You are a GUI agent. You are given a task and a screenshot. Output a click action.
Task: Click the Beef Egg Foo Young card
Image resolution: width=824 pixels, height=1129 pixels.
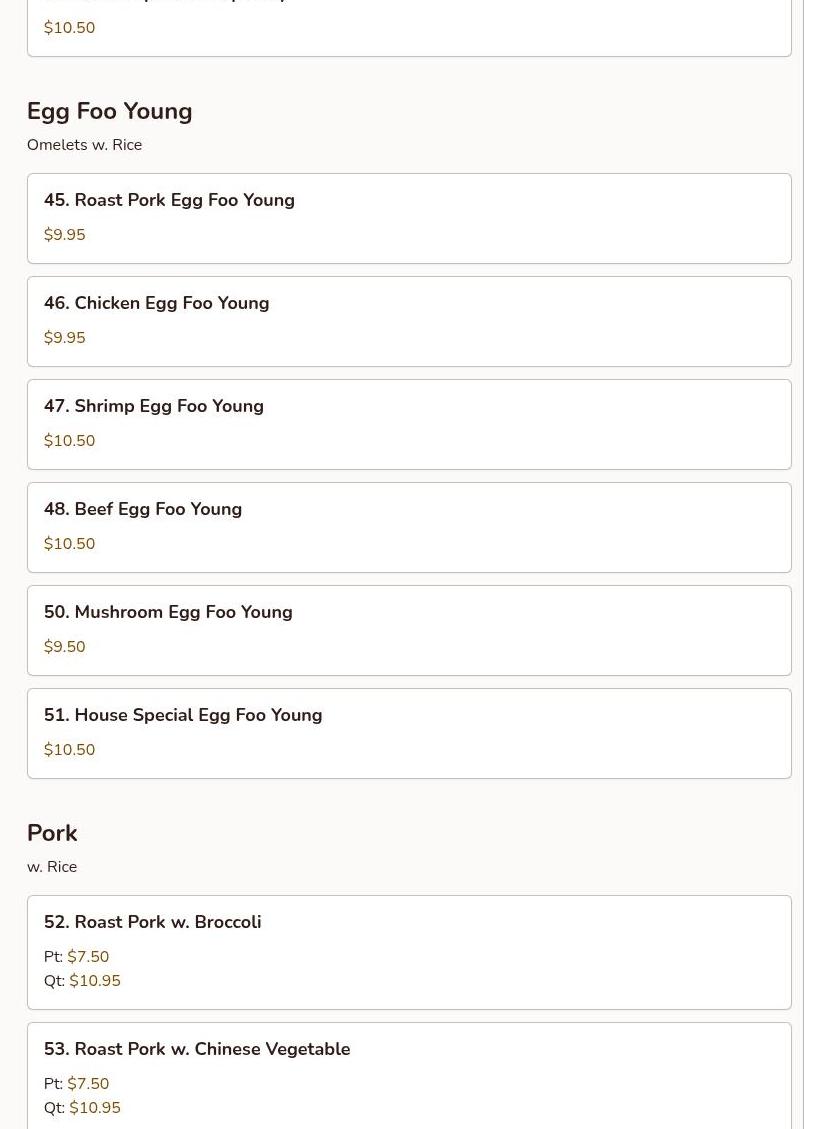tap(409, 527)
